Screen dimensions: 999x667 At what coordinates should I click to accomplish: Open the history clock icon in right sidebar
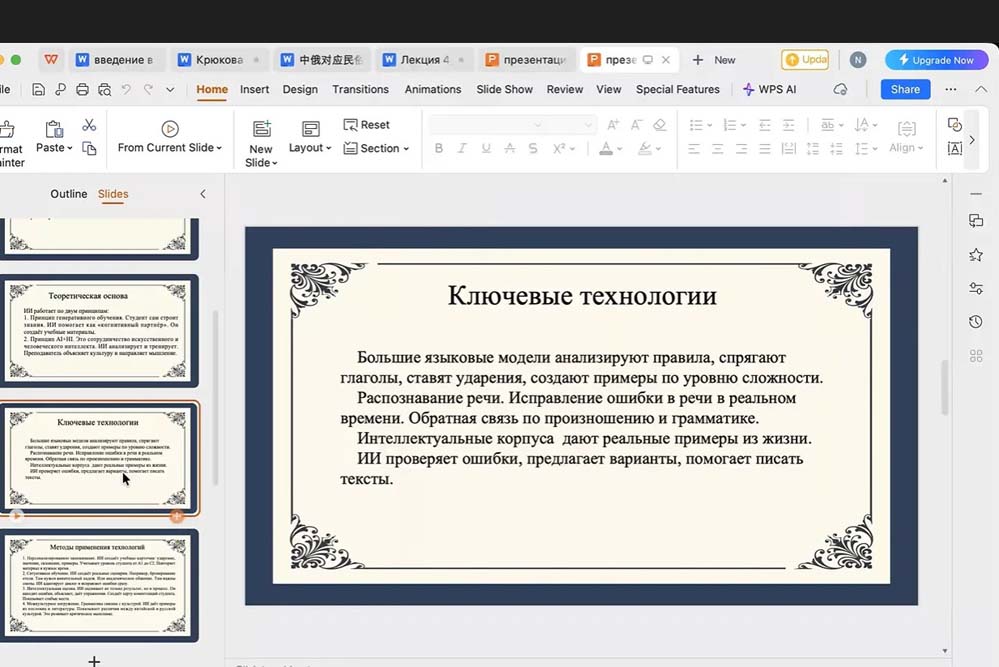pos(975,321)
